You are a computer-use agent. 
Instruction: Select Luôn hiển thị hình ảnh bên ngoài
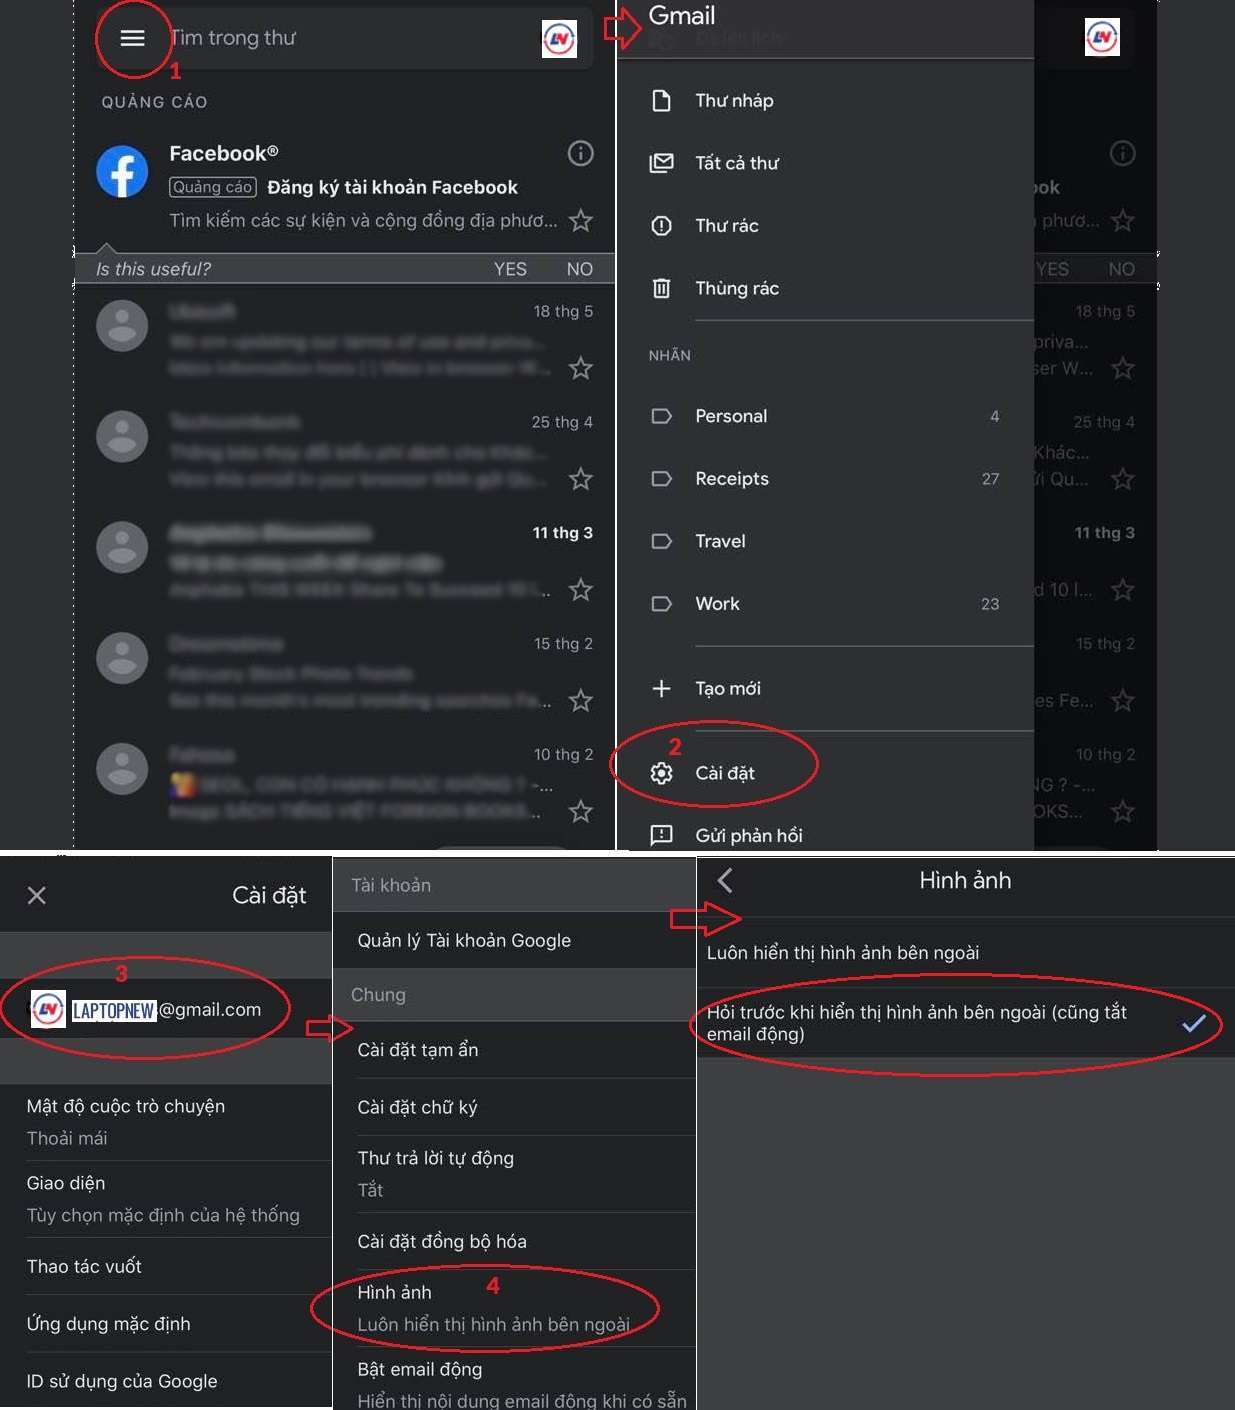click(843, 953)
